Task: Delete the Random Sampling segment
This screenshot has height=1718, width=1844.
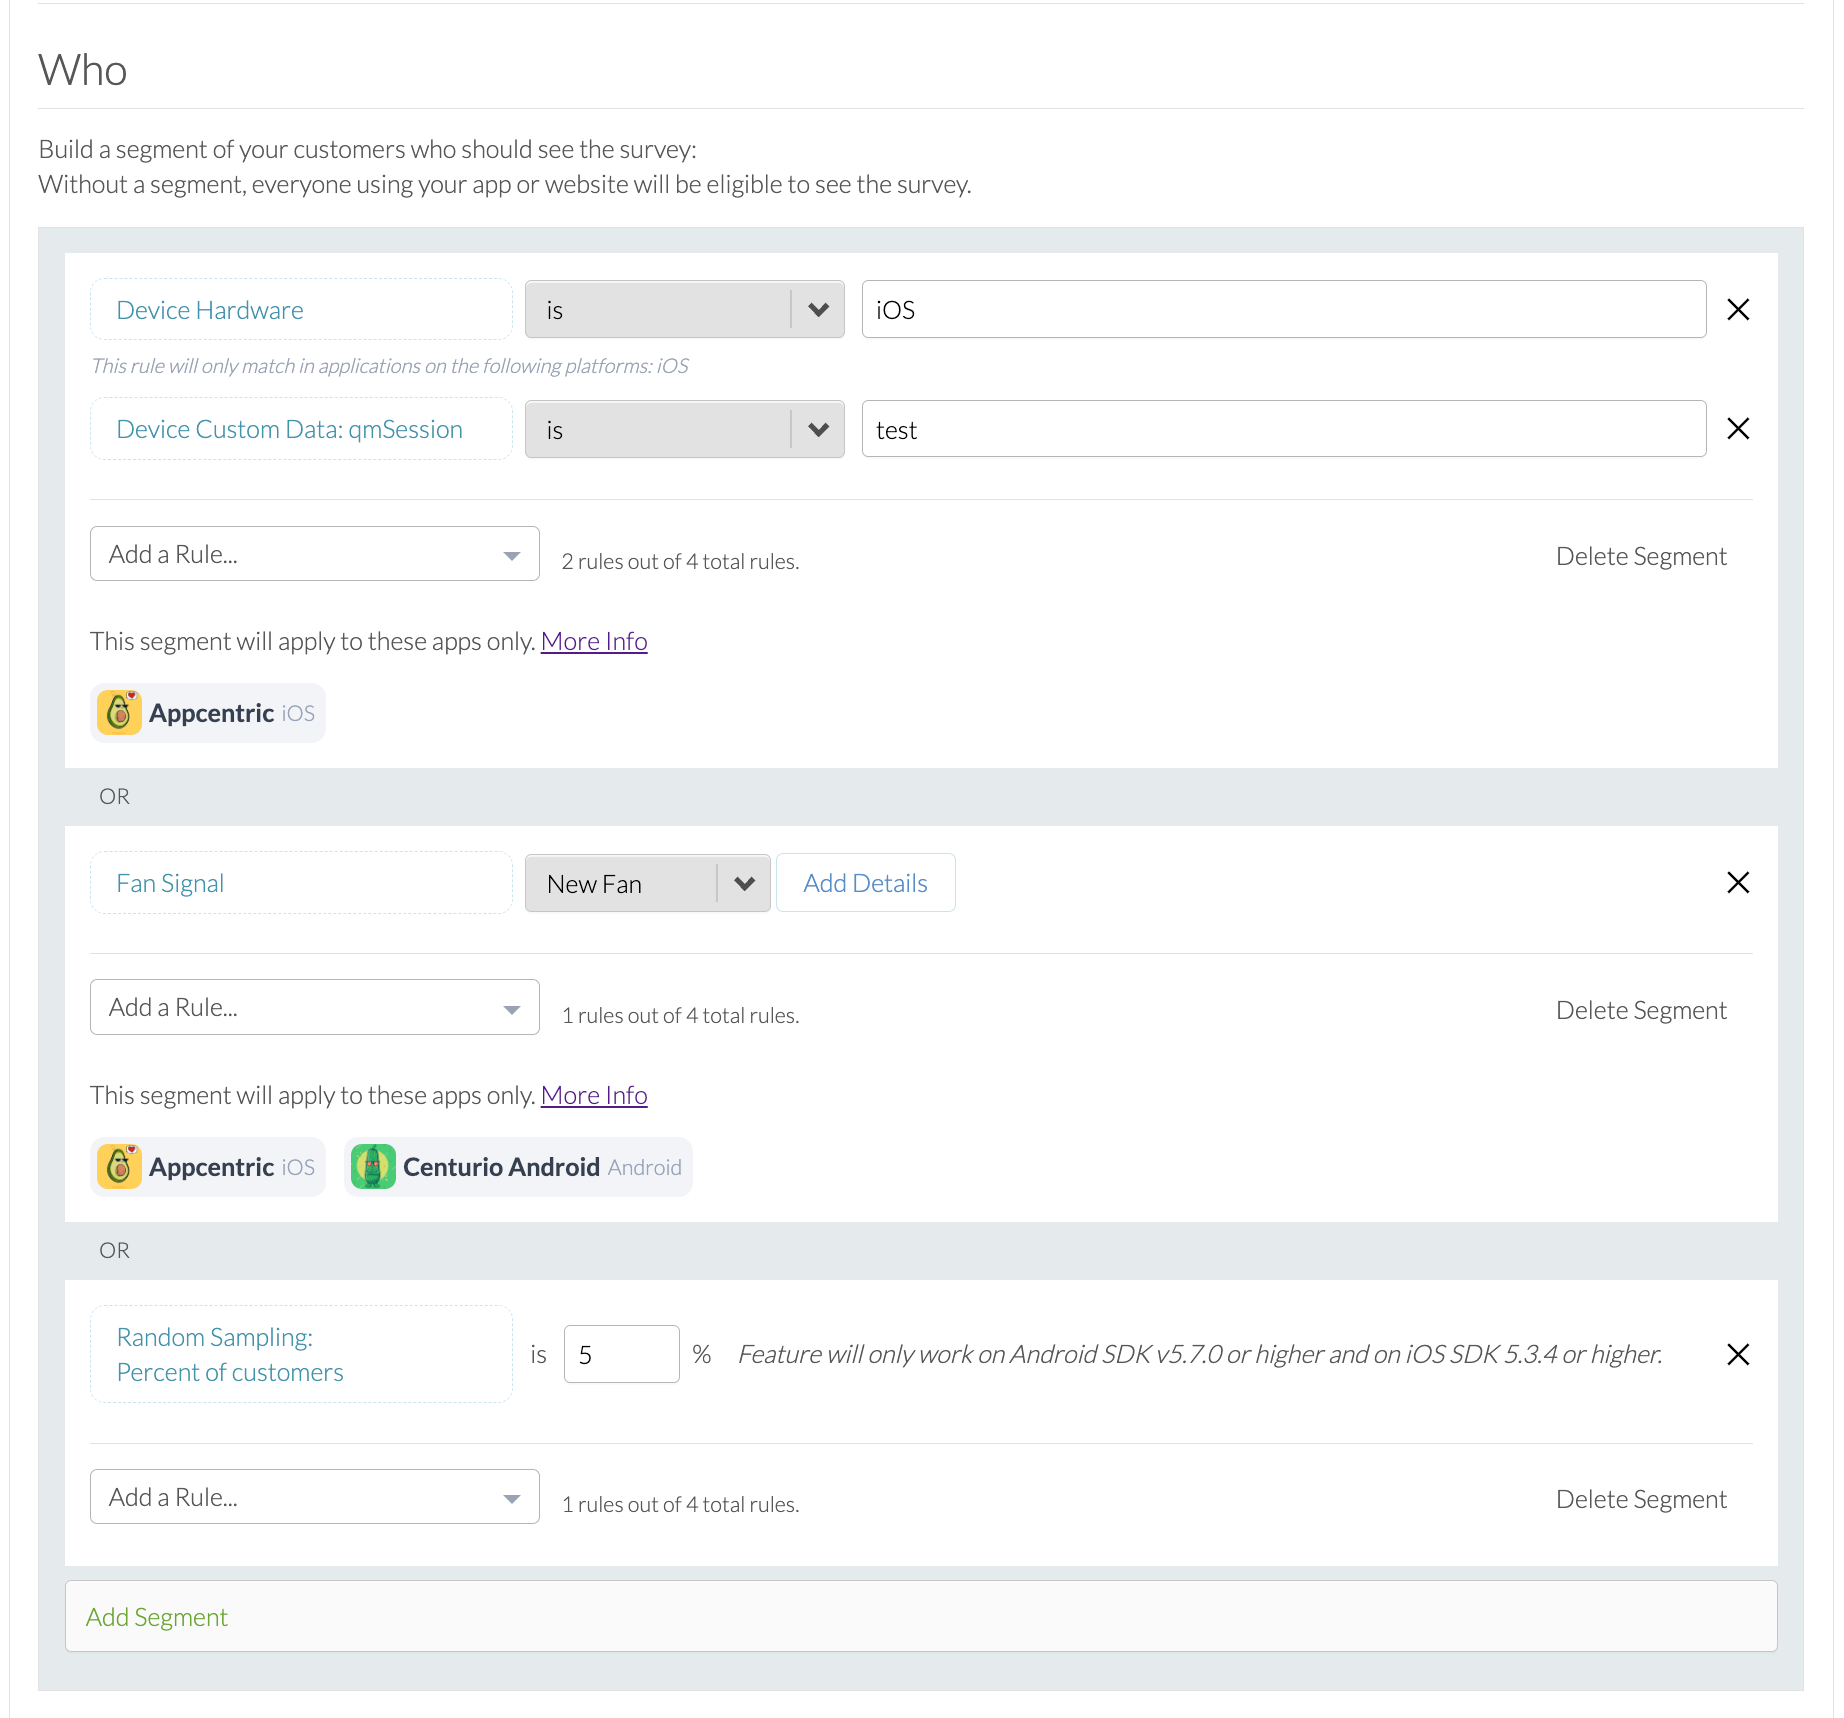Action: click(1640, 1499)
